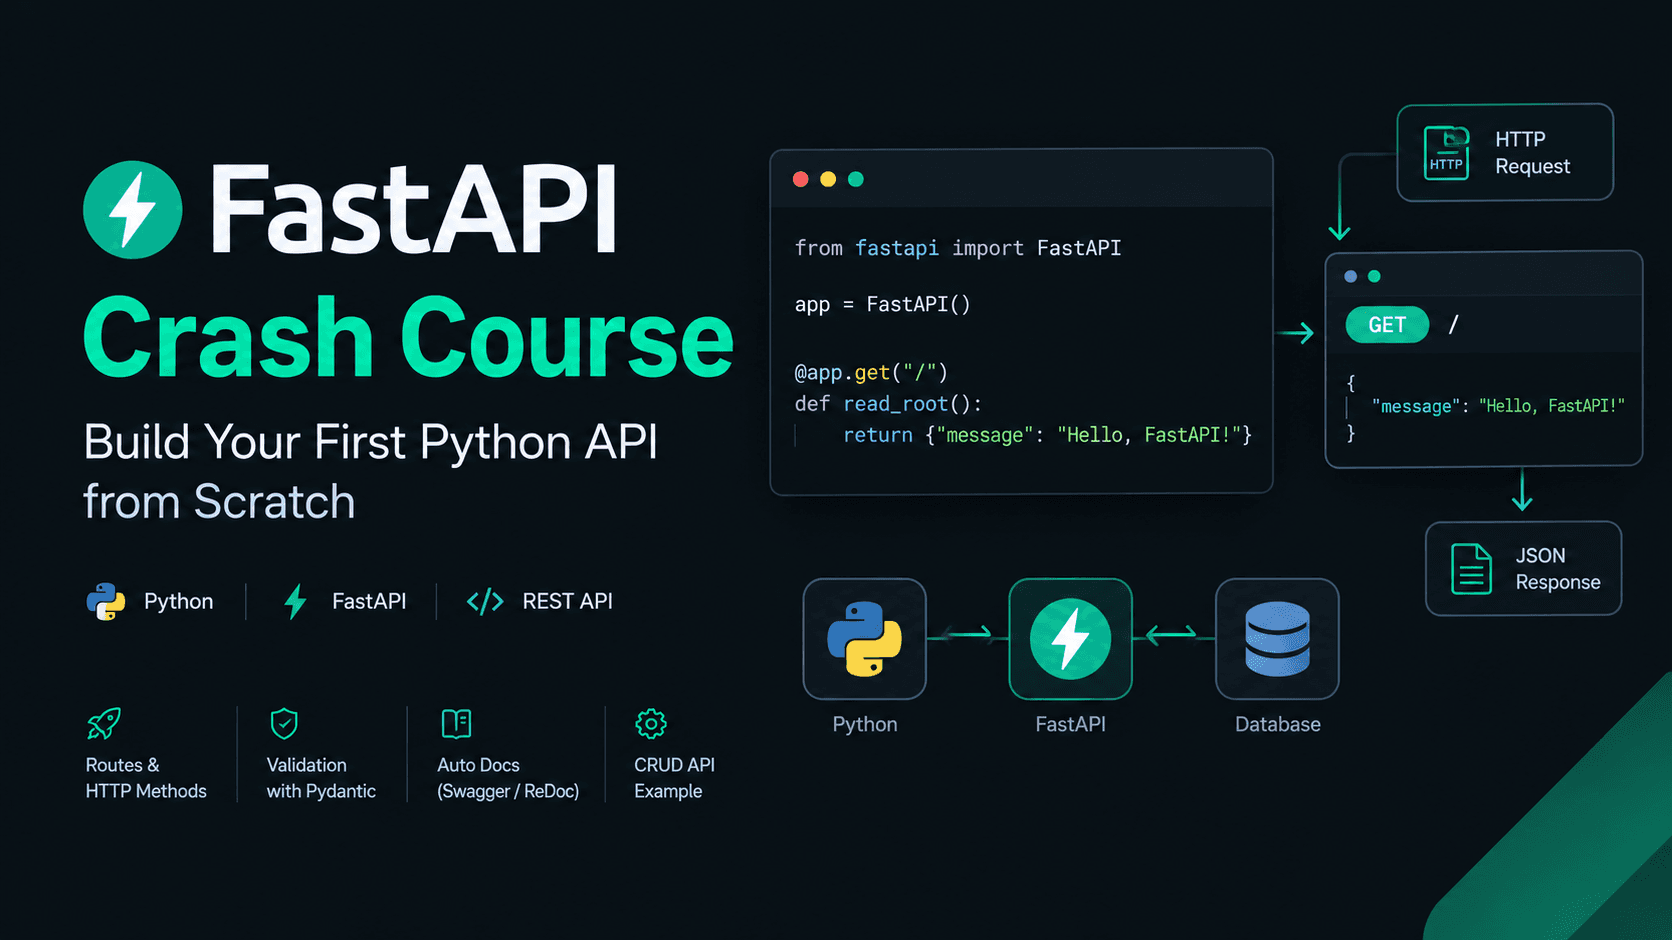Click the HTTP file icon in the HTTP Request box
Screen dimensions: 1672x940
click(x=1446, y=153)
